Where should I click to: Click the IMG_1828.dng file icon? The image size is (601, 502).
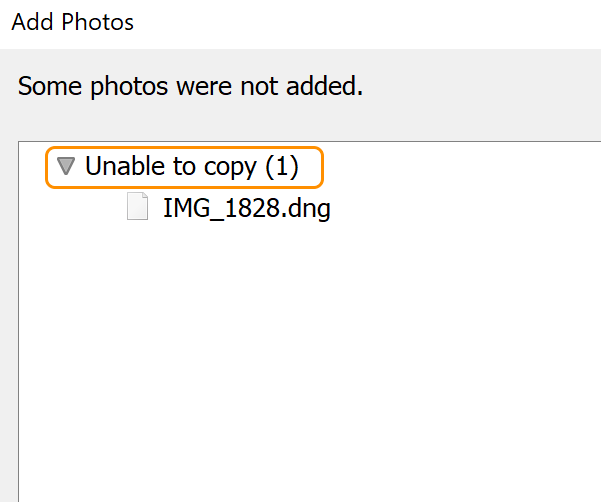click(x=138, y=208)
